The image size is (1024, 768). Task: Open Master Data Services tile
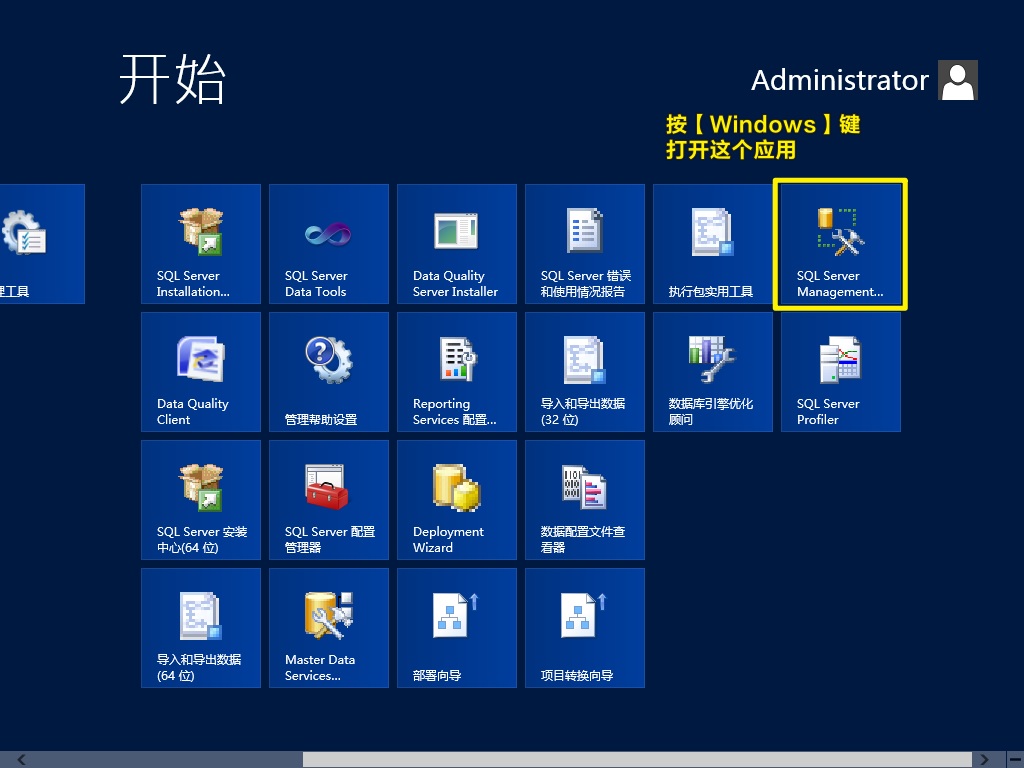329,628
